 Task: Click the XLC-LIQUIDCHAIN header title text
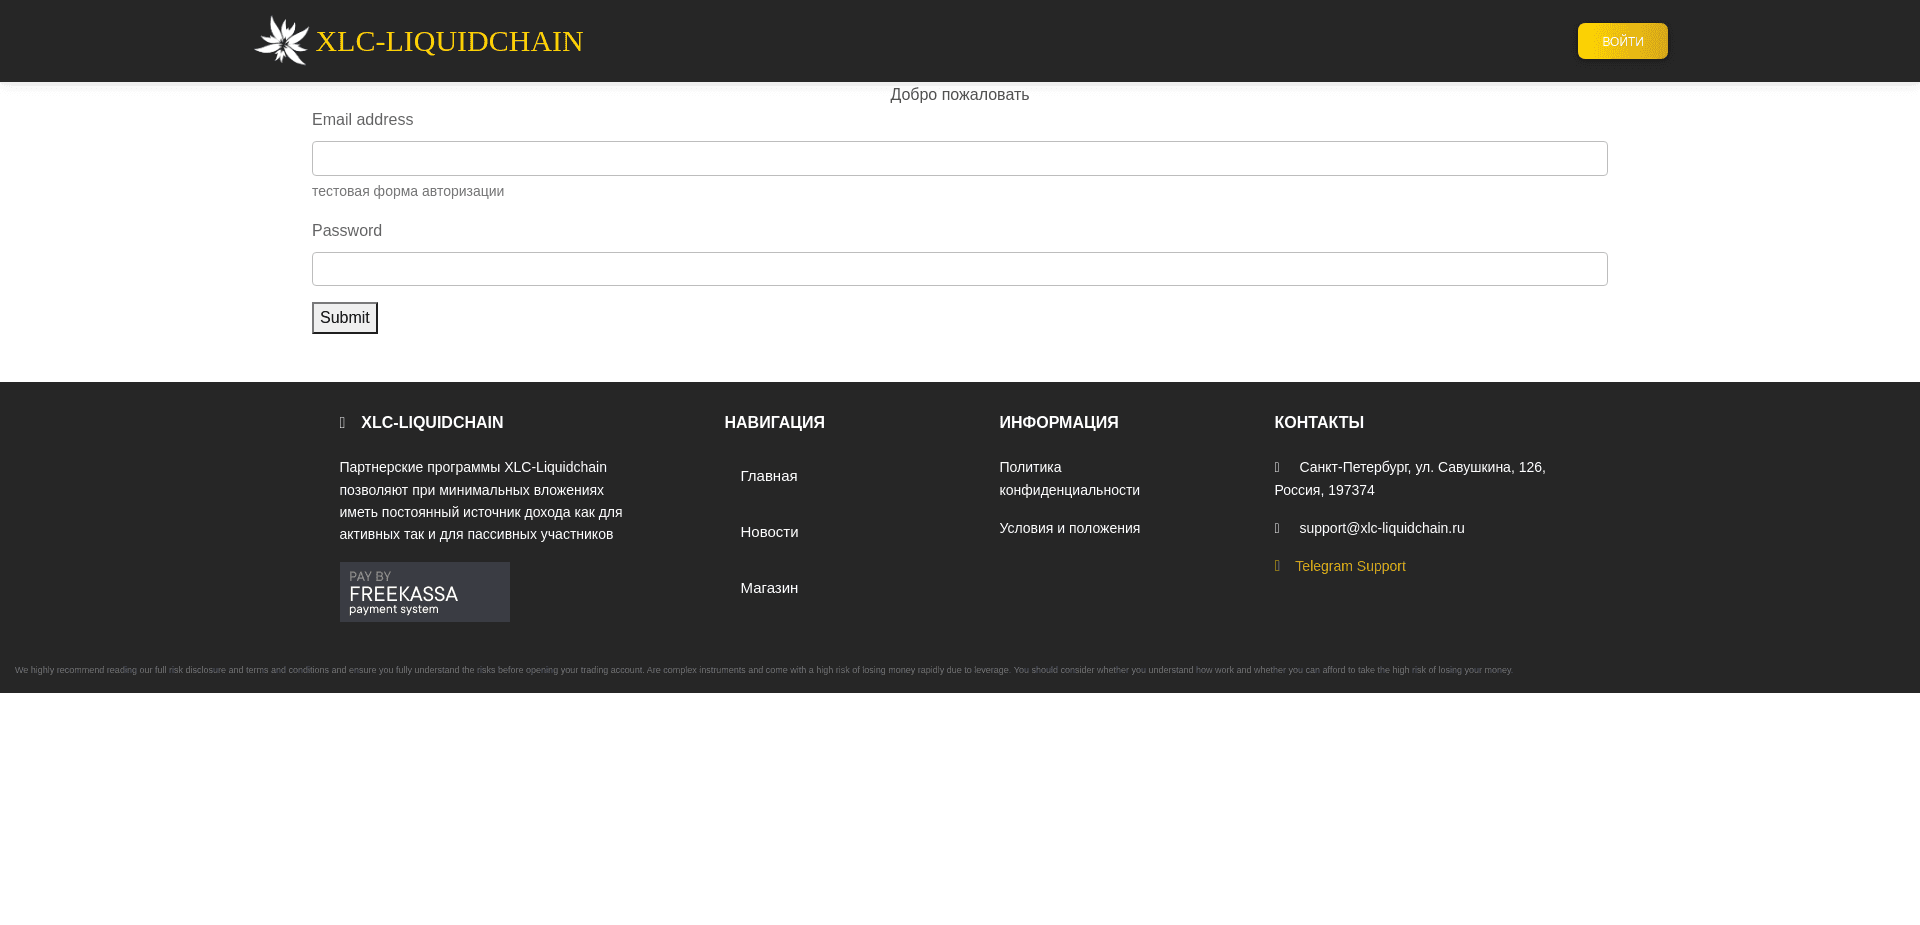pyautogui.click(x=449, y=41)
